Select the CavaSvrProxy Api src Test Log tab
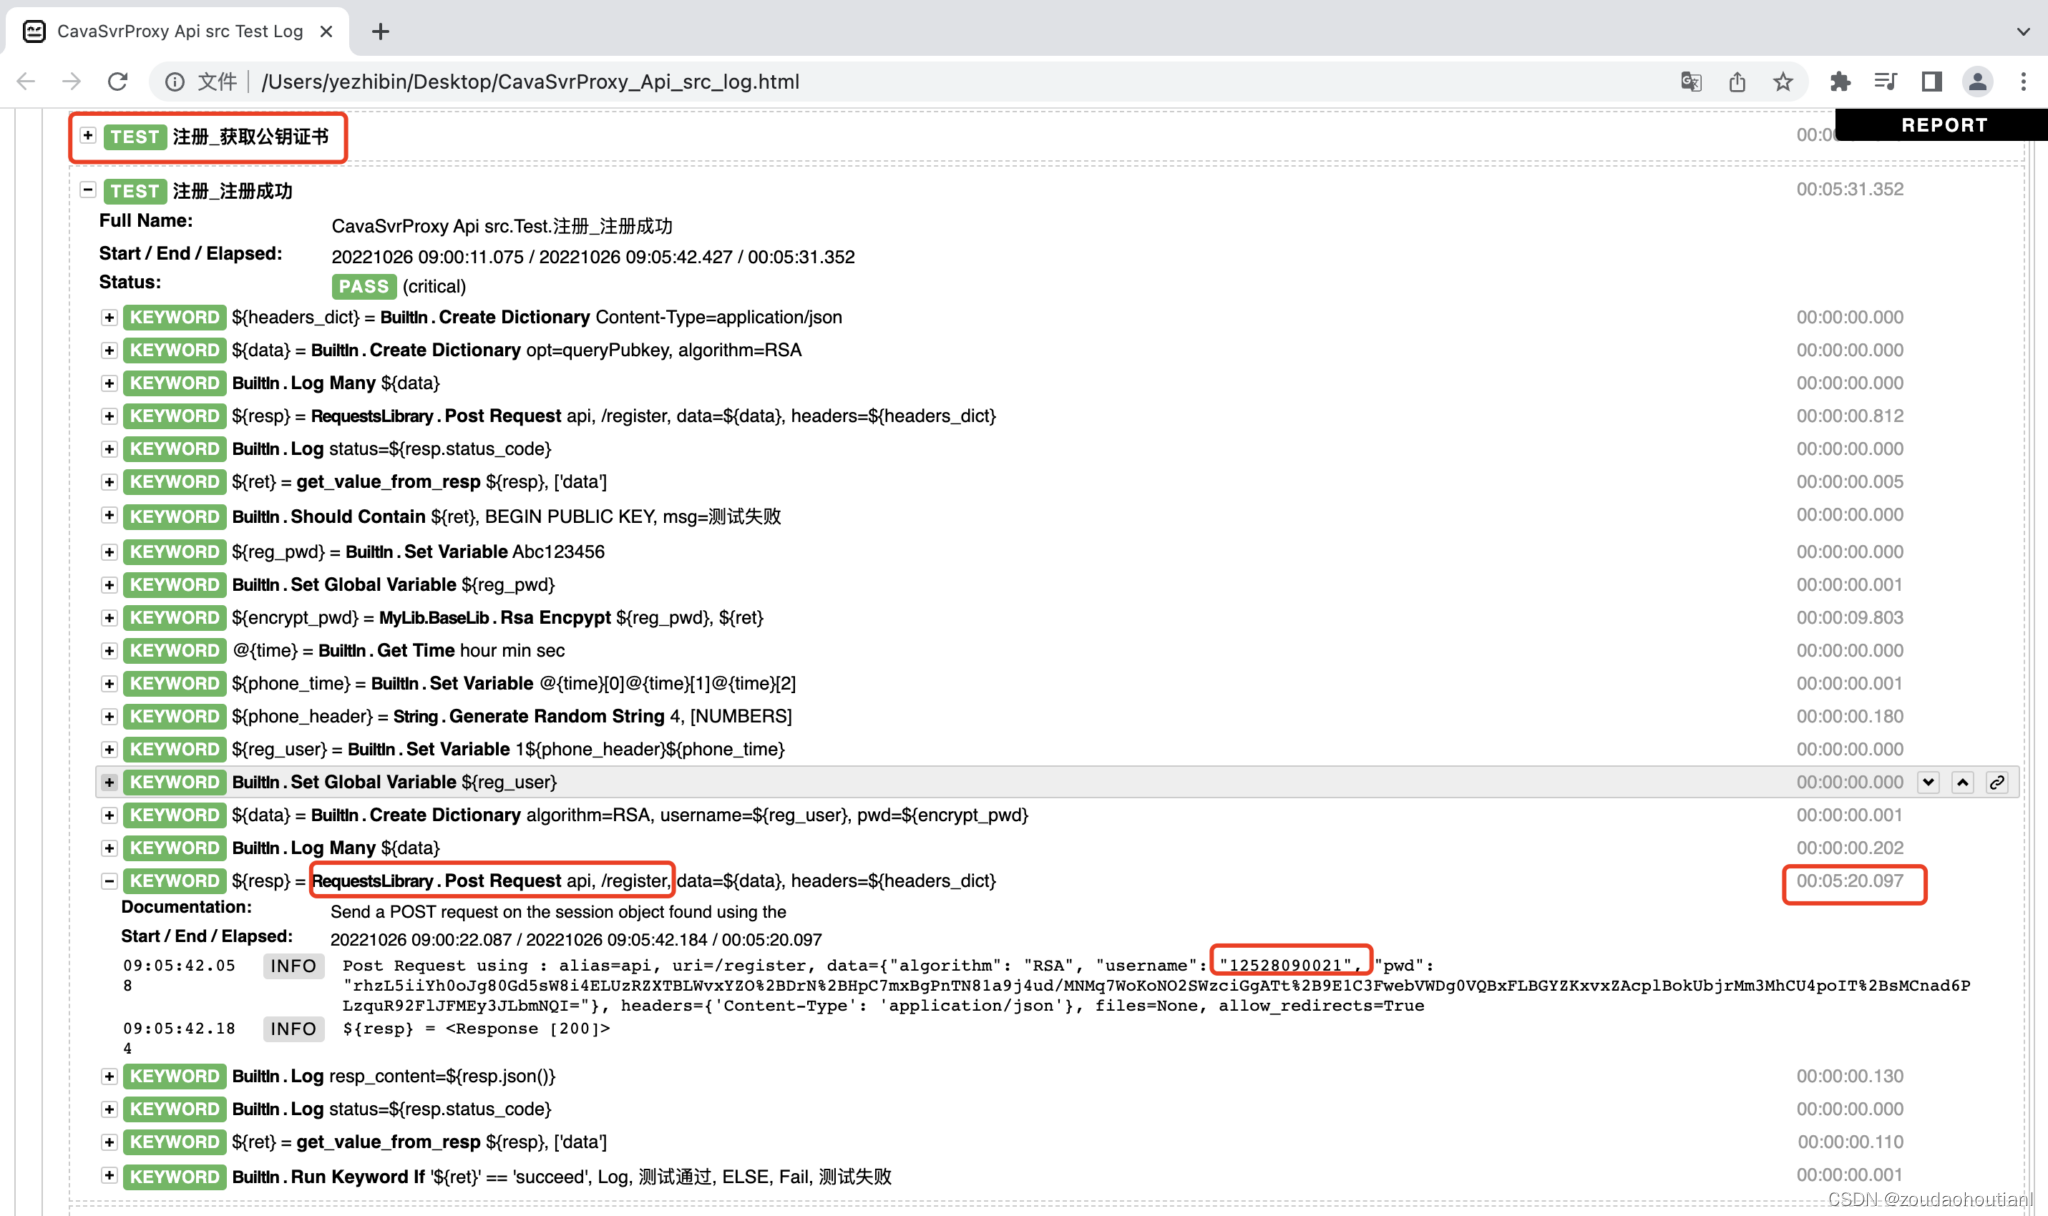 (179, 31)
